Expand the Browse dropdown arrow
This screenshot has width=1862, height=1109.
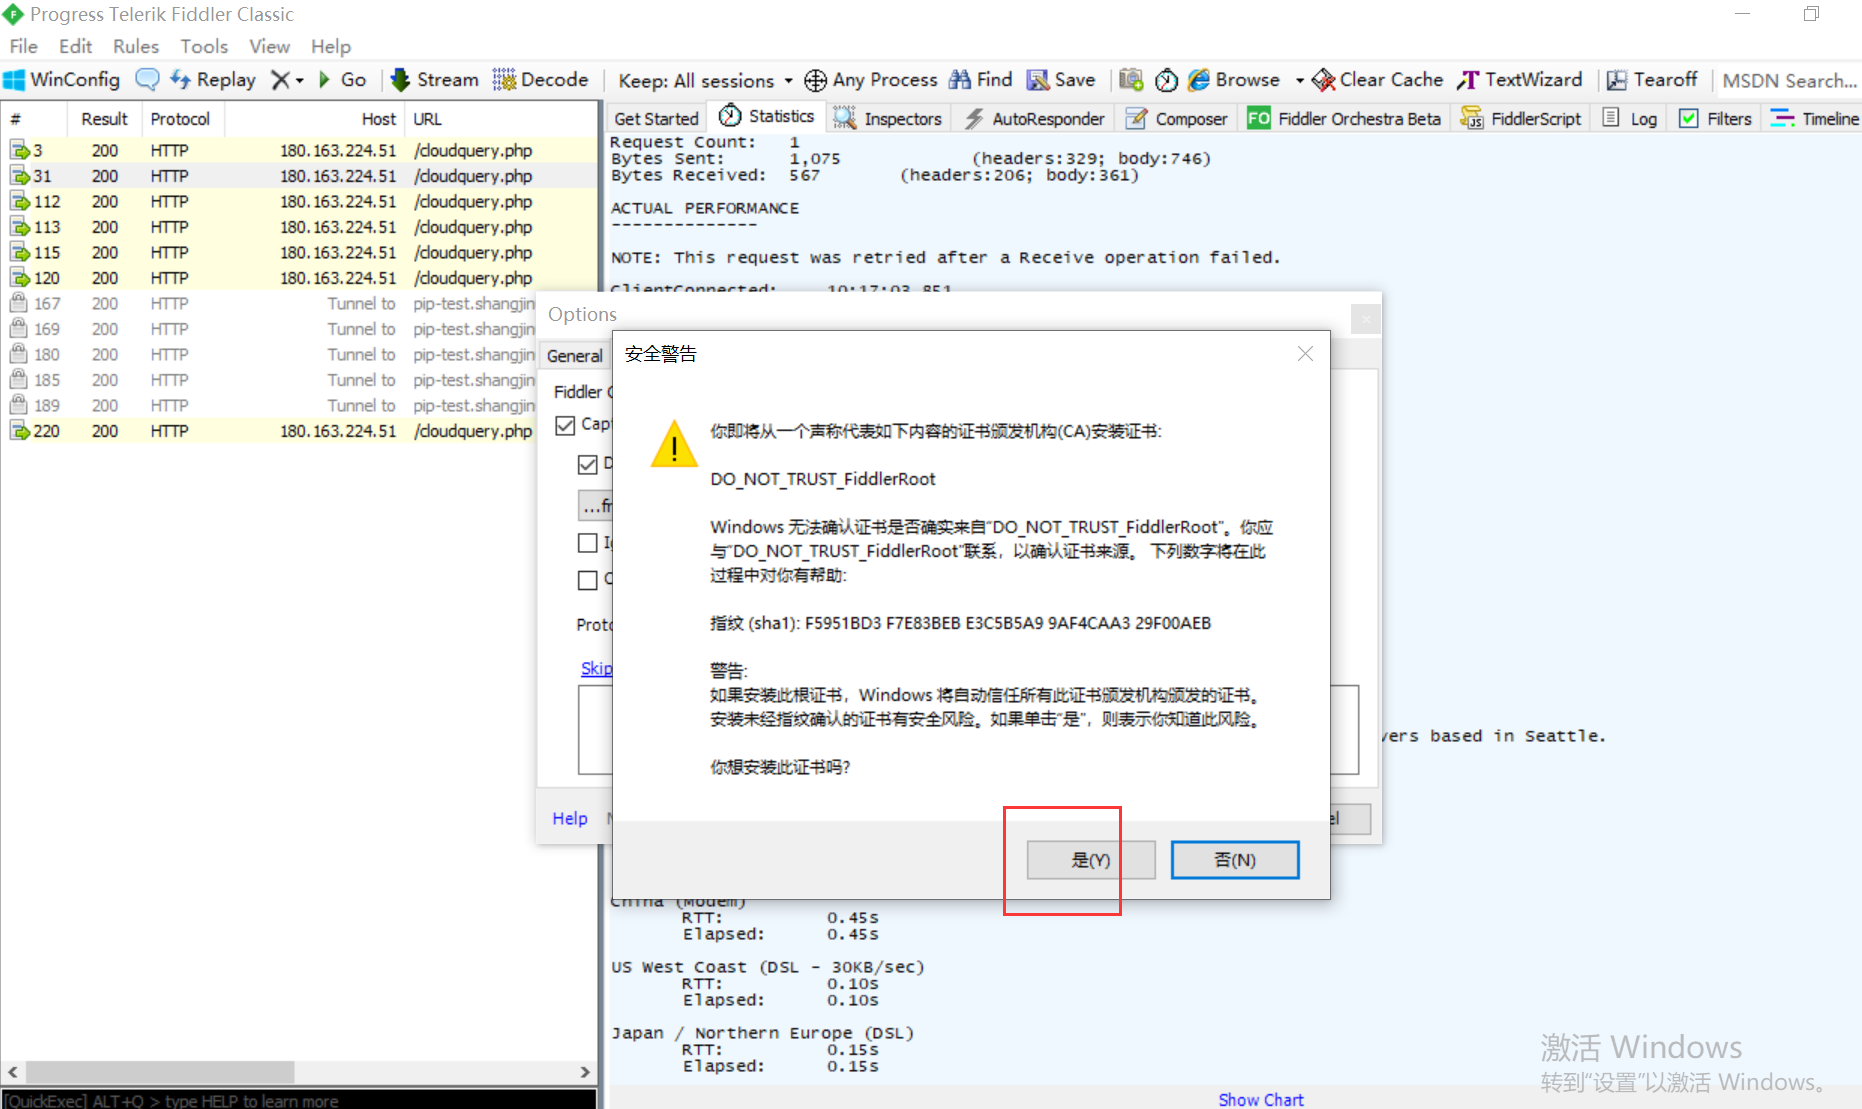point(1299,81)
